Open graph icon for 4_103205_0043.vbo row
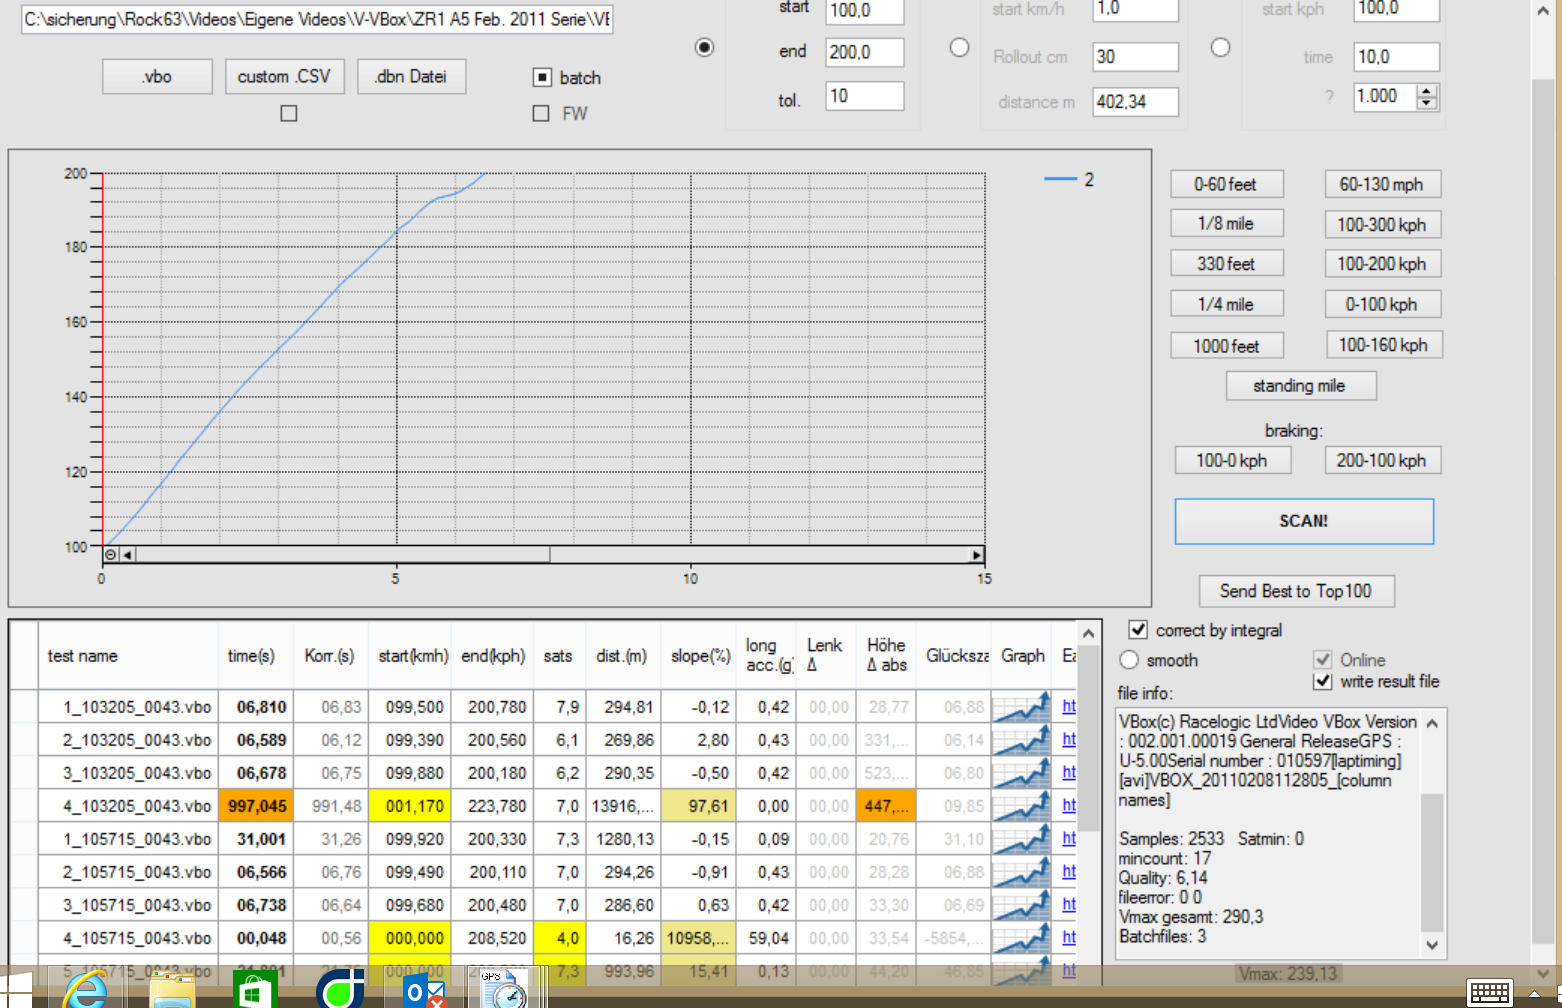Screen dimensions: 1562x1008 pos(1021,806)
